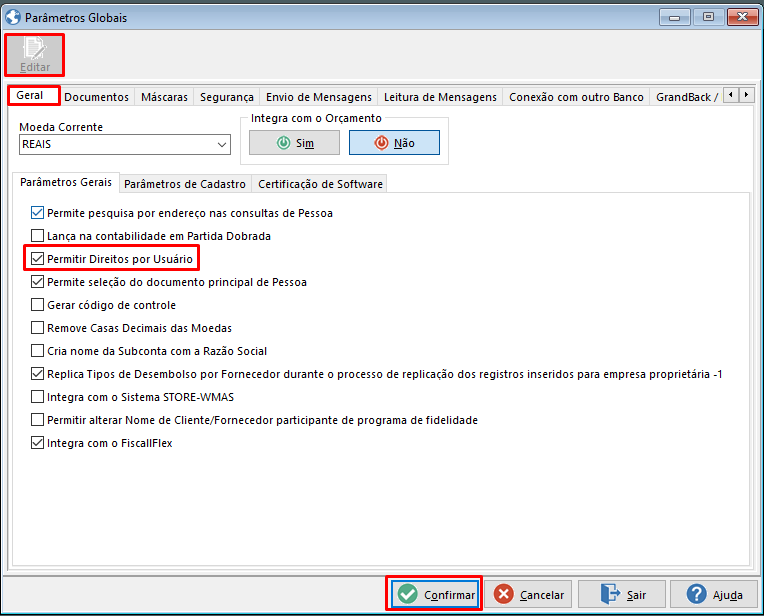Check Permitir alterar Nome de Cliente/Fornecedor
The height and width of the screenshot is (616, 764).
(x=37, y=420)
